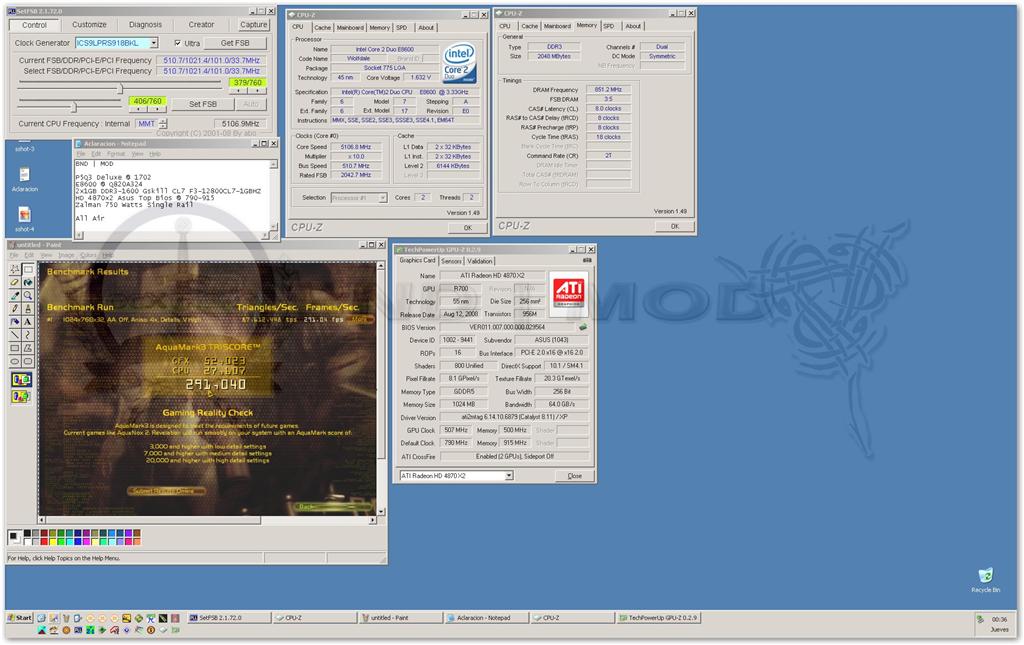Open the Image menu in Paint
Viewport: 1024px width, 645px height.
(x=67, y=255)
